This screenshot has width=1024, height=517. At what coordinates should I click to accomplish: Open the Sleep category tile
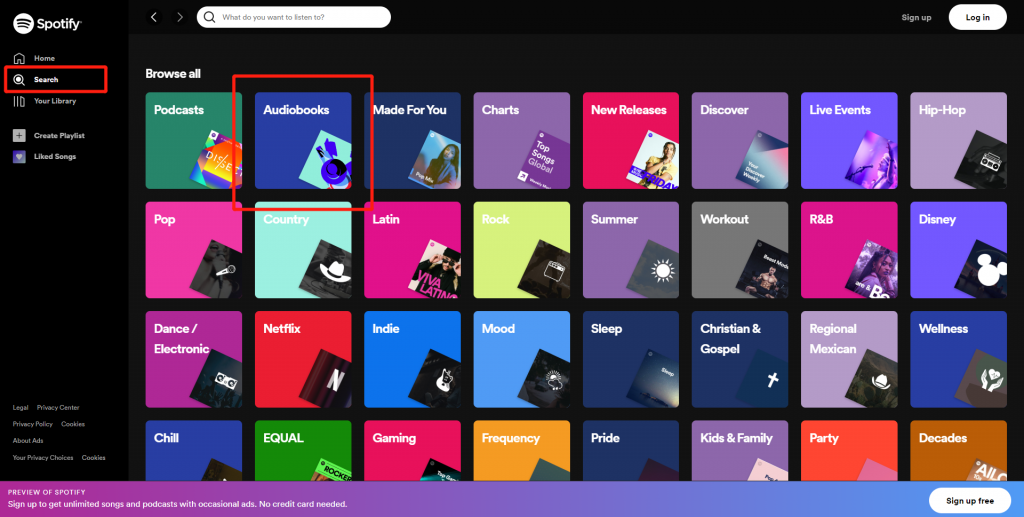[631, 359]
